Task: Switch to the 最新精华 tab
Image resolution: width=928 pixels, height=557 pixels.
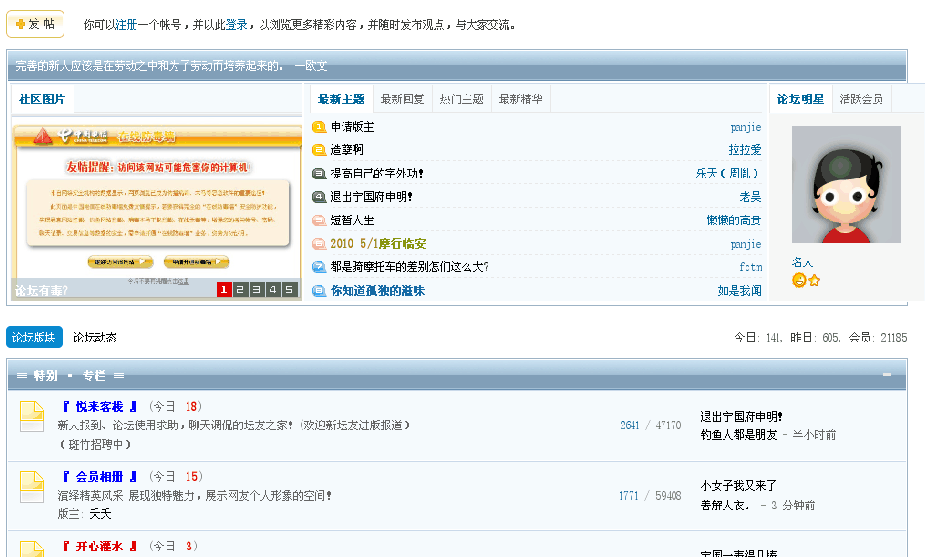Action: [521, 99]
